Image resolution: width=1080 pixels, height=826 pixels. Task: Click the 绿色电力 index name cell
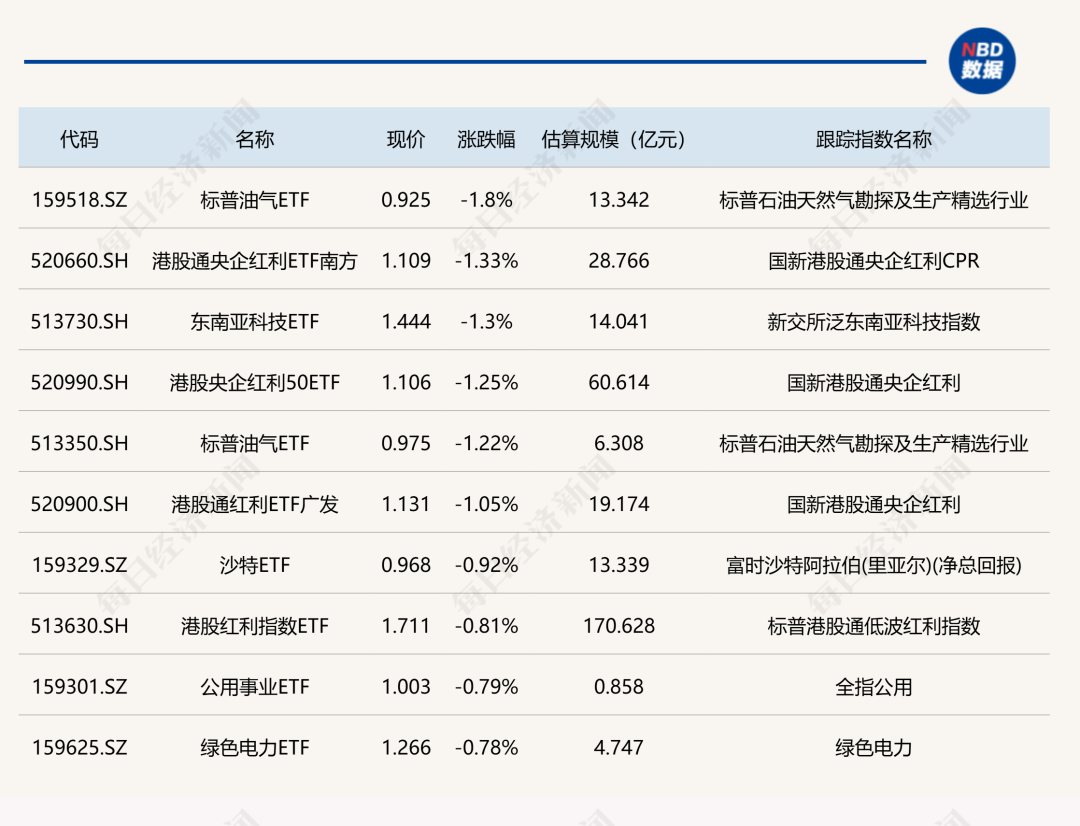(872, 747)
